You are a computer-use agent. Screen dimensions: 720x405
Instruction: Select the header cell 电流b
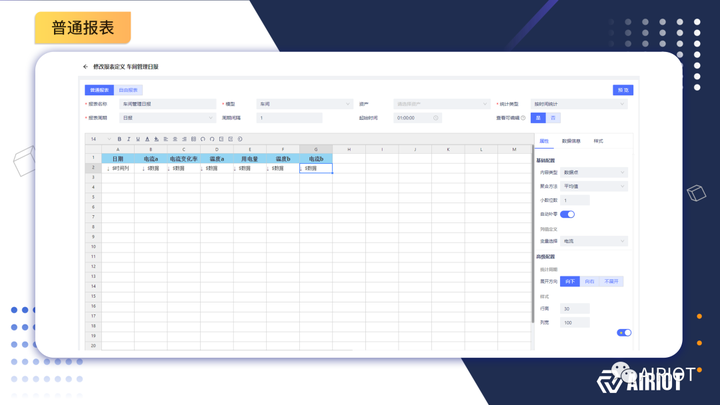tap(316, 159)
